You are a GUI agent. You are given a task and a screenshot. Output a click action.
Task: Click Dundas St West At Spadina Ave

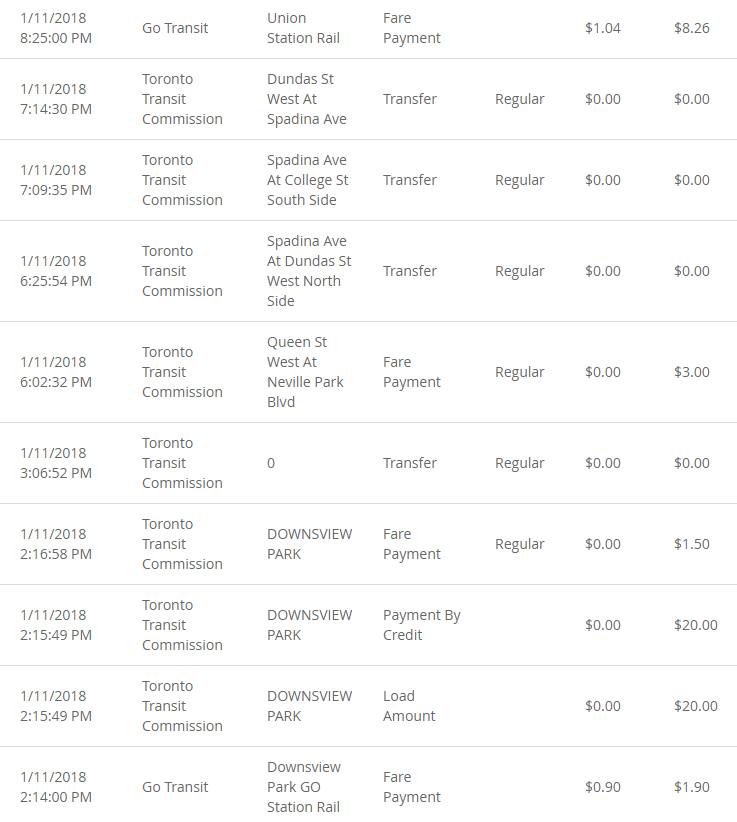pyautogui.click(x=306, y=99)
